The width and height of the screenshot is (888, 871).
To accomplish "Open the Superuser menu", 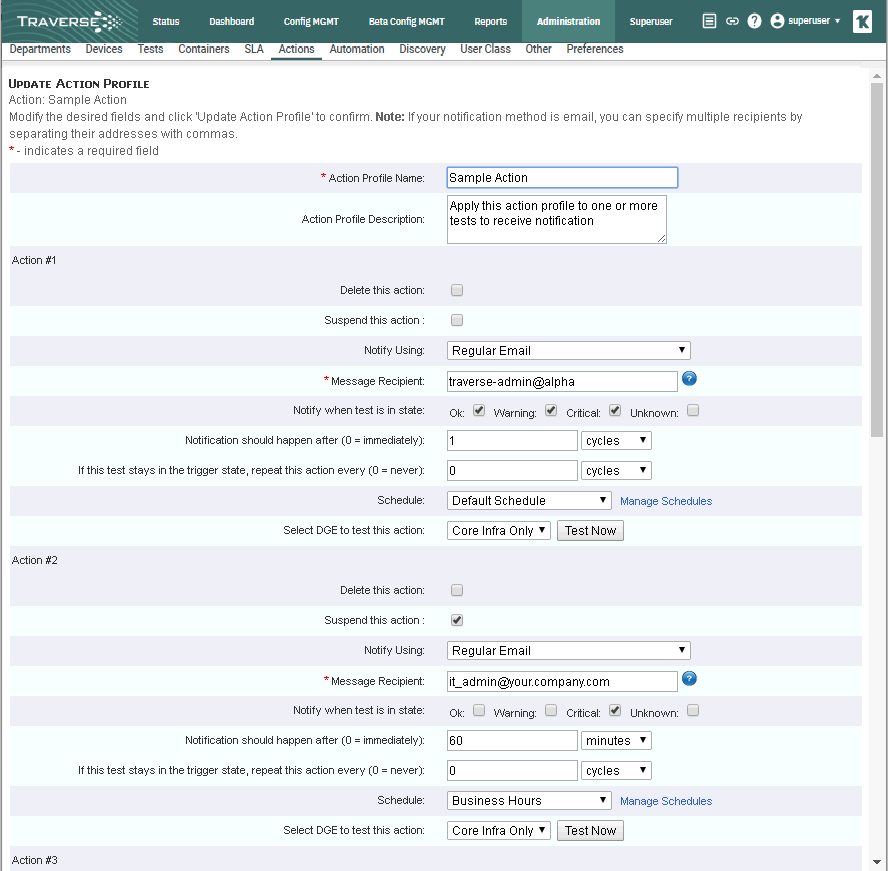I will click(651, 22).
